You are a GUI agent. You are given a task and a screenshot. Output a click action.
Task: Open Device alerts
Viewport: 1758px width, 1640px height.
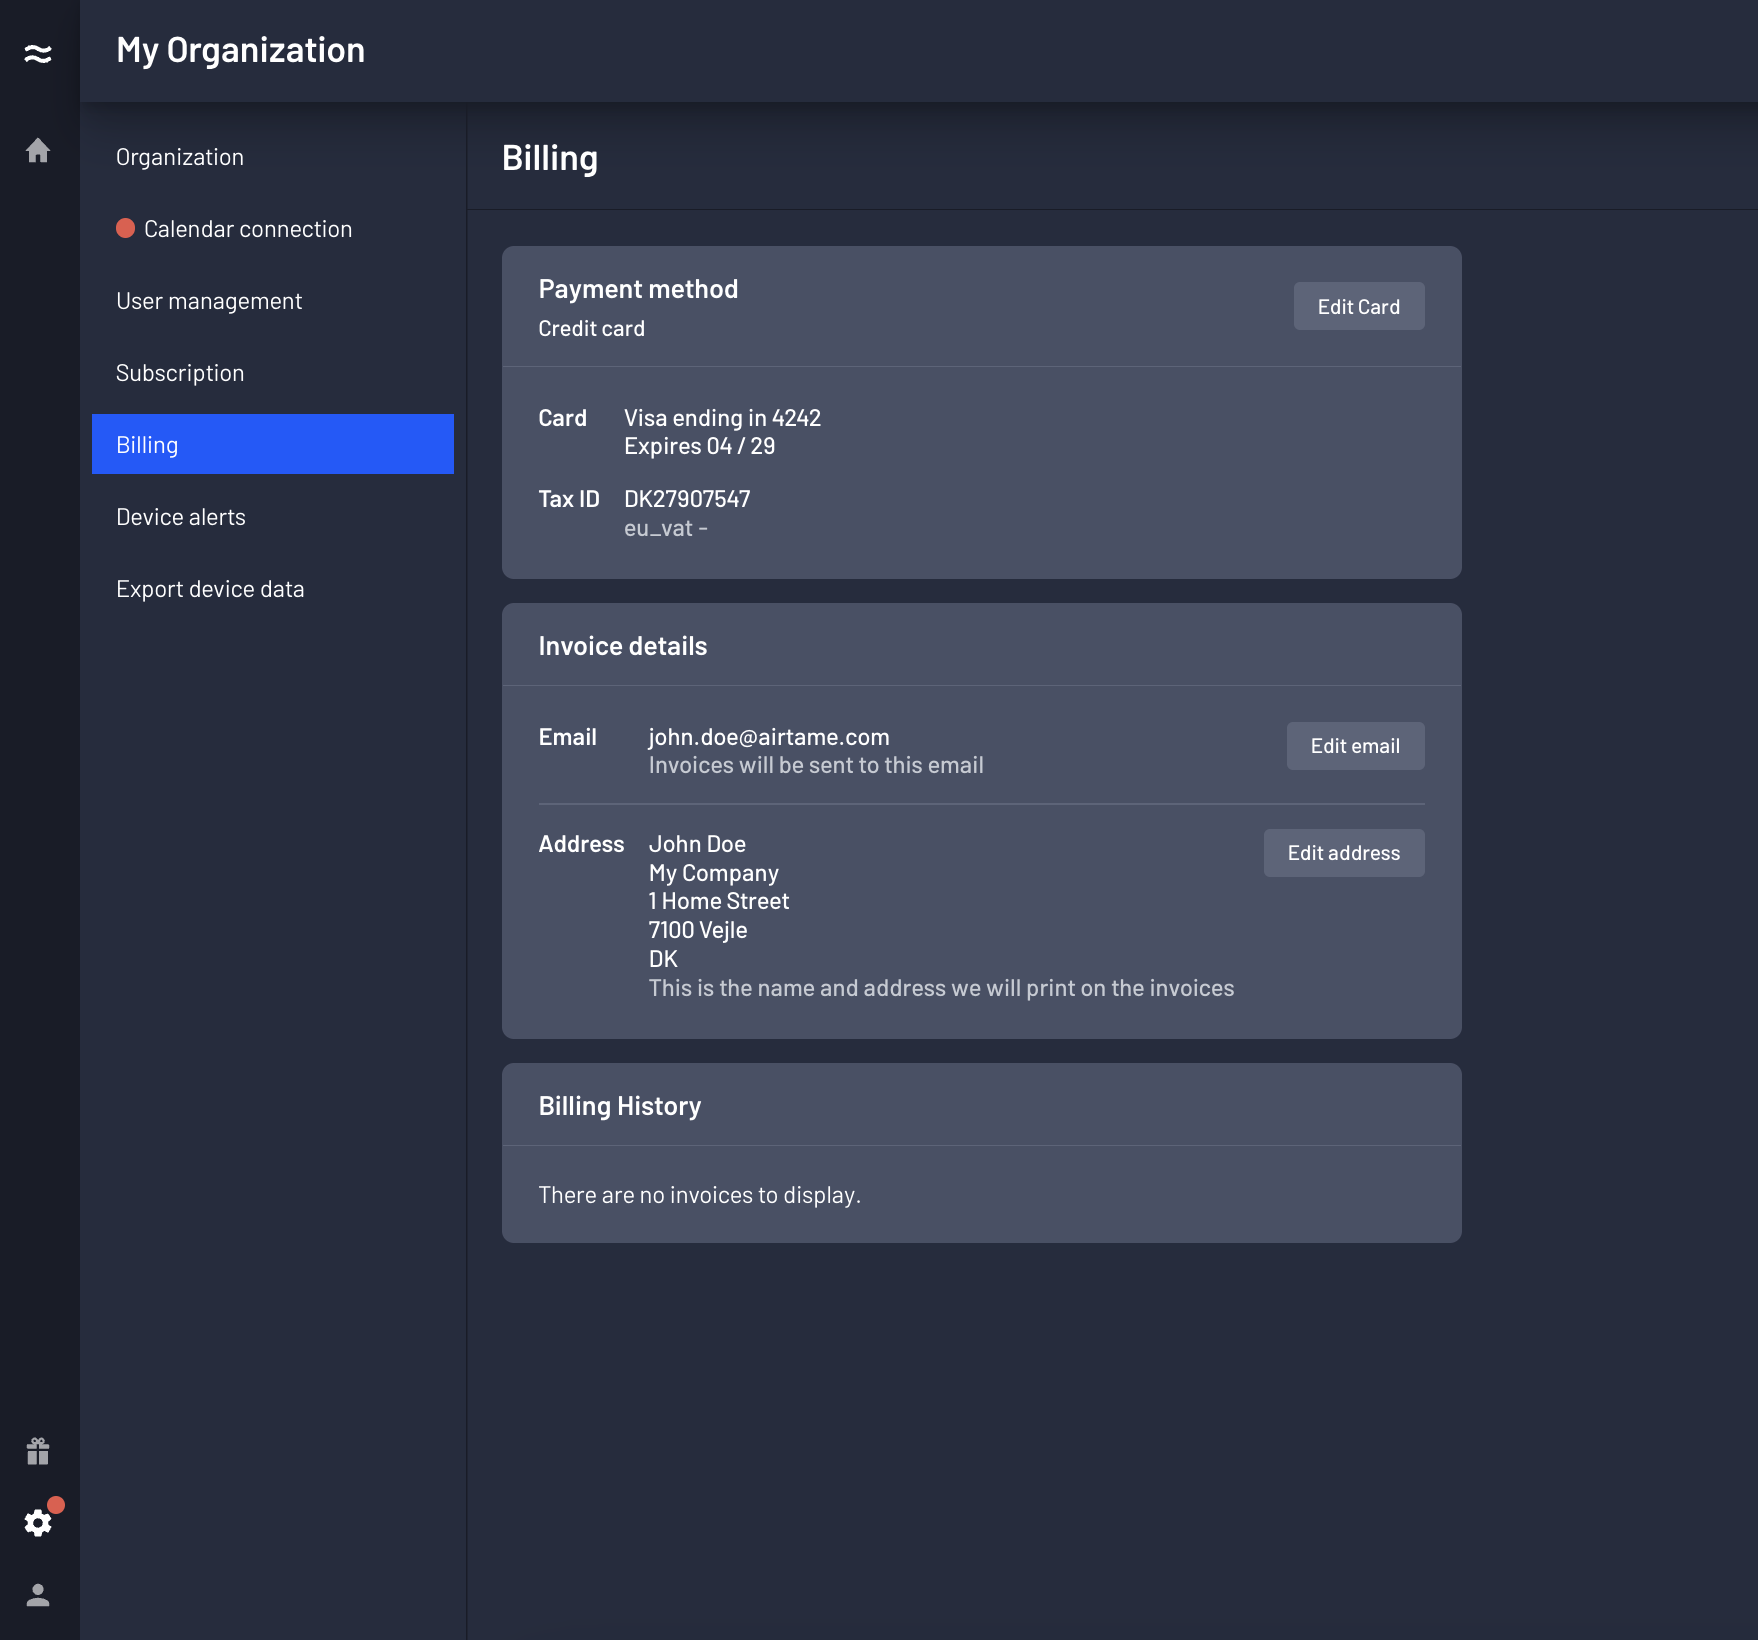[x=181, y=516]
